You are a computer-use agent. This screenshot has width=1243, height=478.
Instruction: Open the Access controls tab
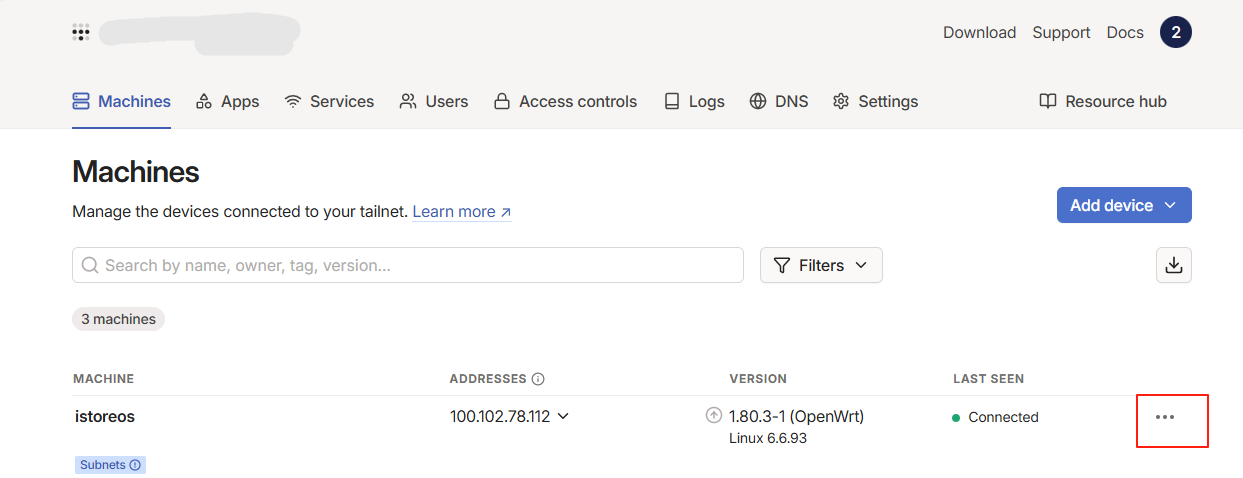coord(565,101)
